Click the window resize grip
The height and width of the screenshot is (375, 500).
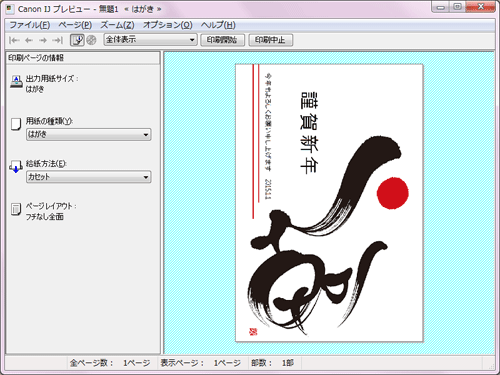point(491,366)
